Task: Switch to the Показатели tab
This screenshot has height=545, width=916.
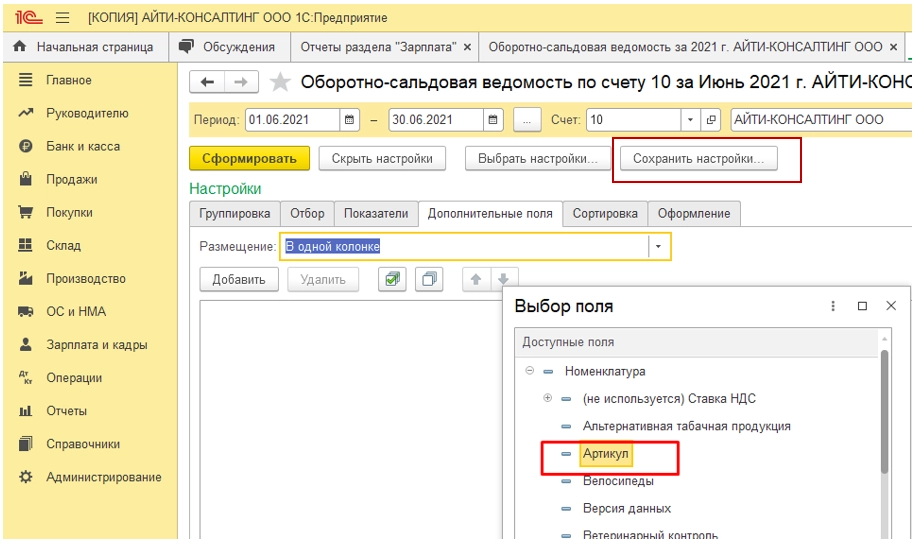Action: 376,214
